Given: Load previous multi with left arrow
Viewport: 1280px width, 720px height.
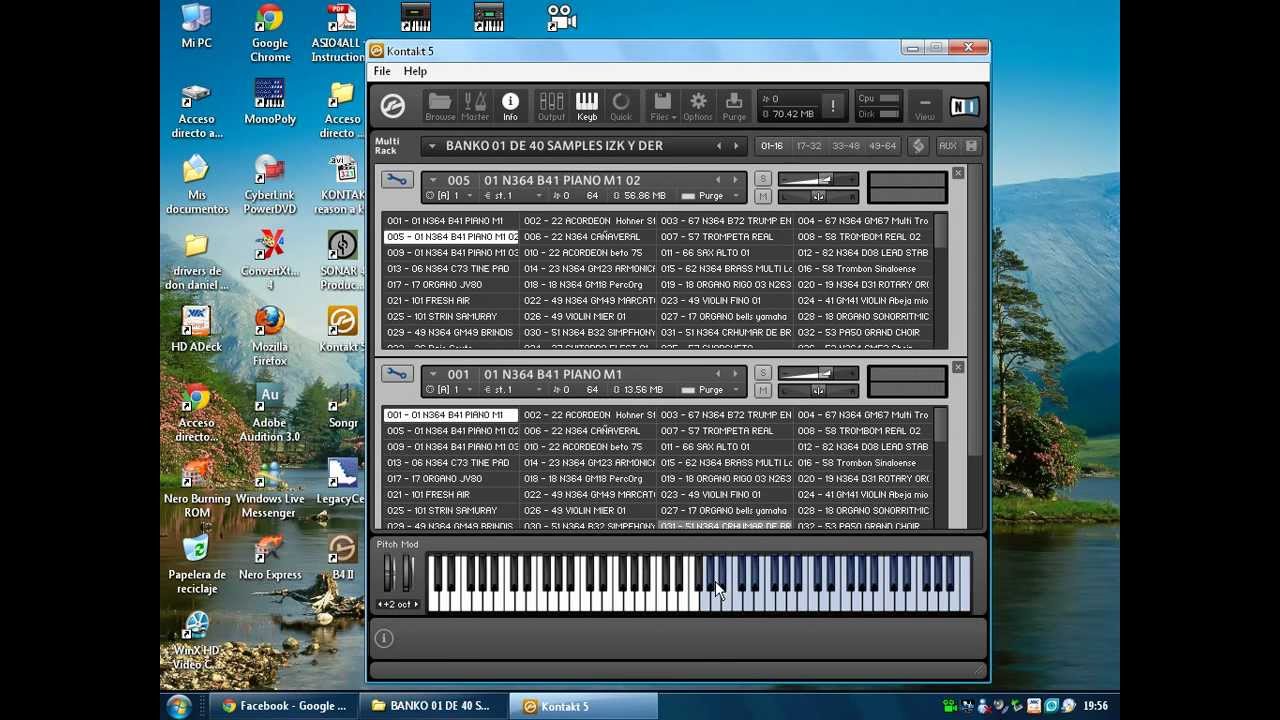Looking at the screenshot, I should (718, 146).
